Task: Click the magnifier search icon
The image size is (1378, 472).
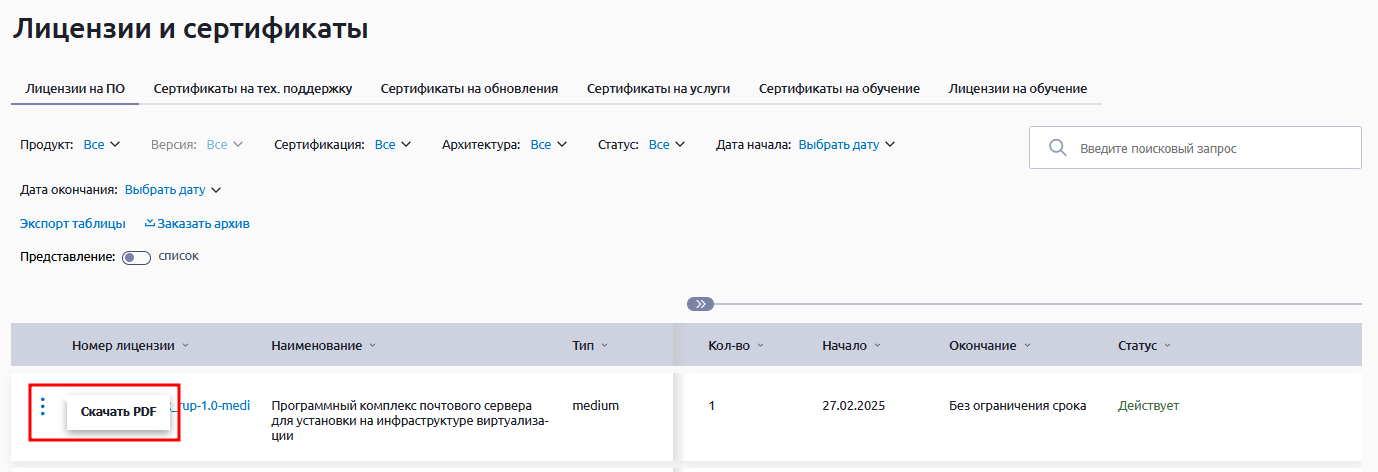Action: point(1057,148)
